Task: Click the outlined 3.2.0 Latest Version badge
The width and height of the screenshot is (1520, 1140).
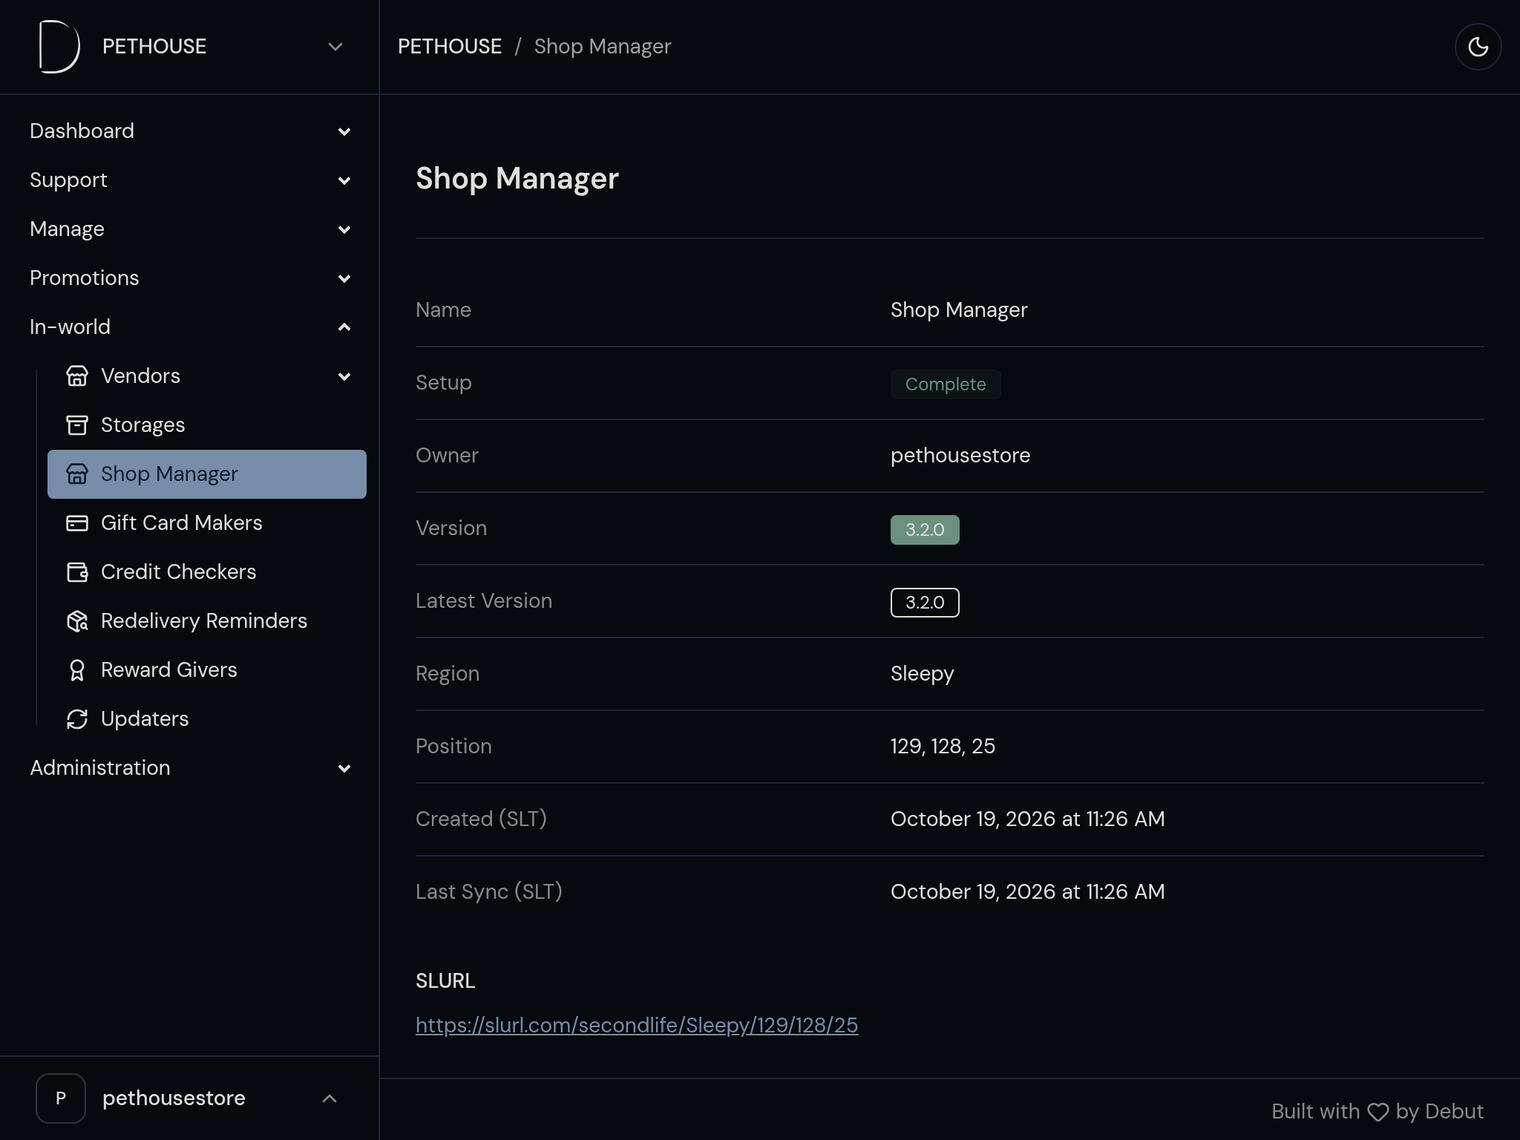Action: [x=925, y=603]
